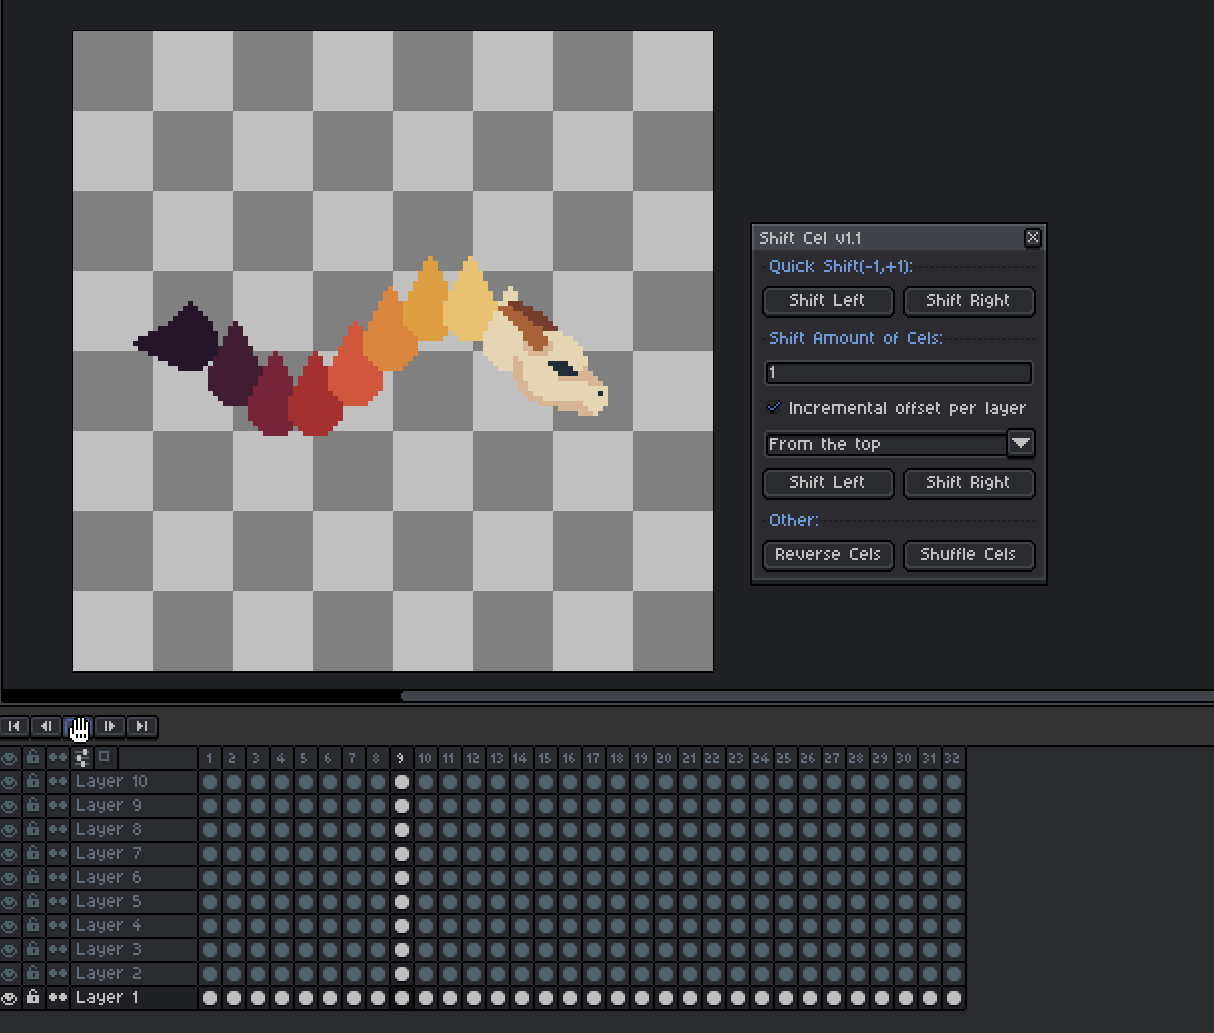Toggle continuous cels icon for Layer 10
Screen dimensions: 1214x1033
click(58, 782)
